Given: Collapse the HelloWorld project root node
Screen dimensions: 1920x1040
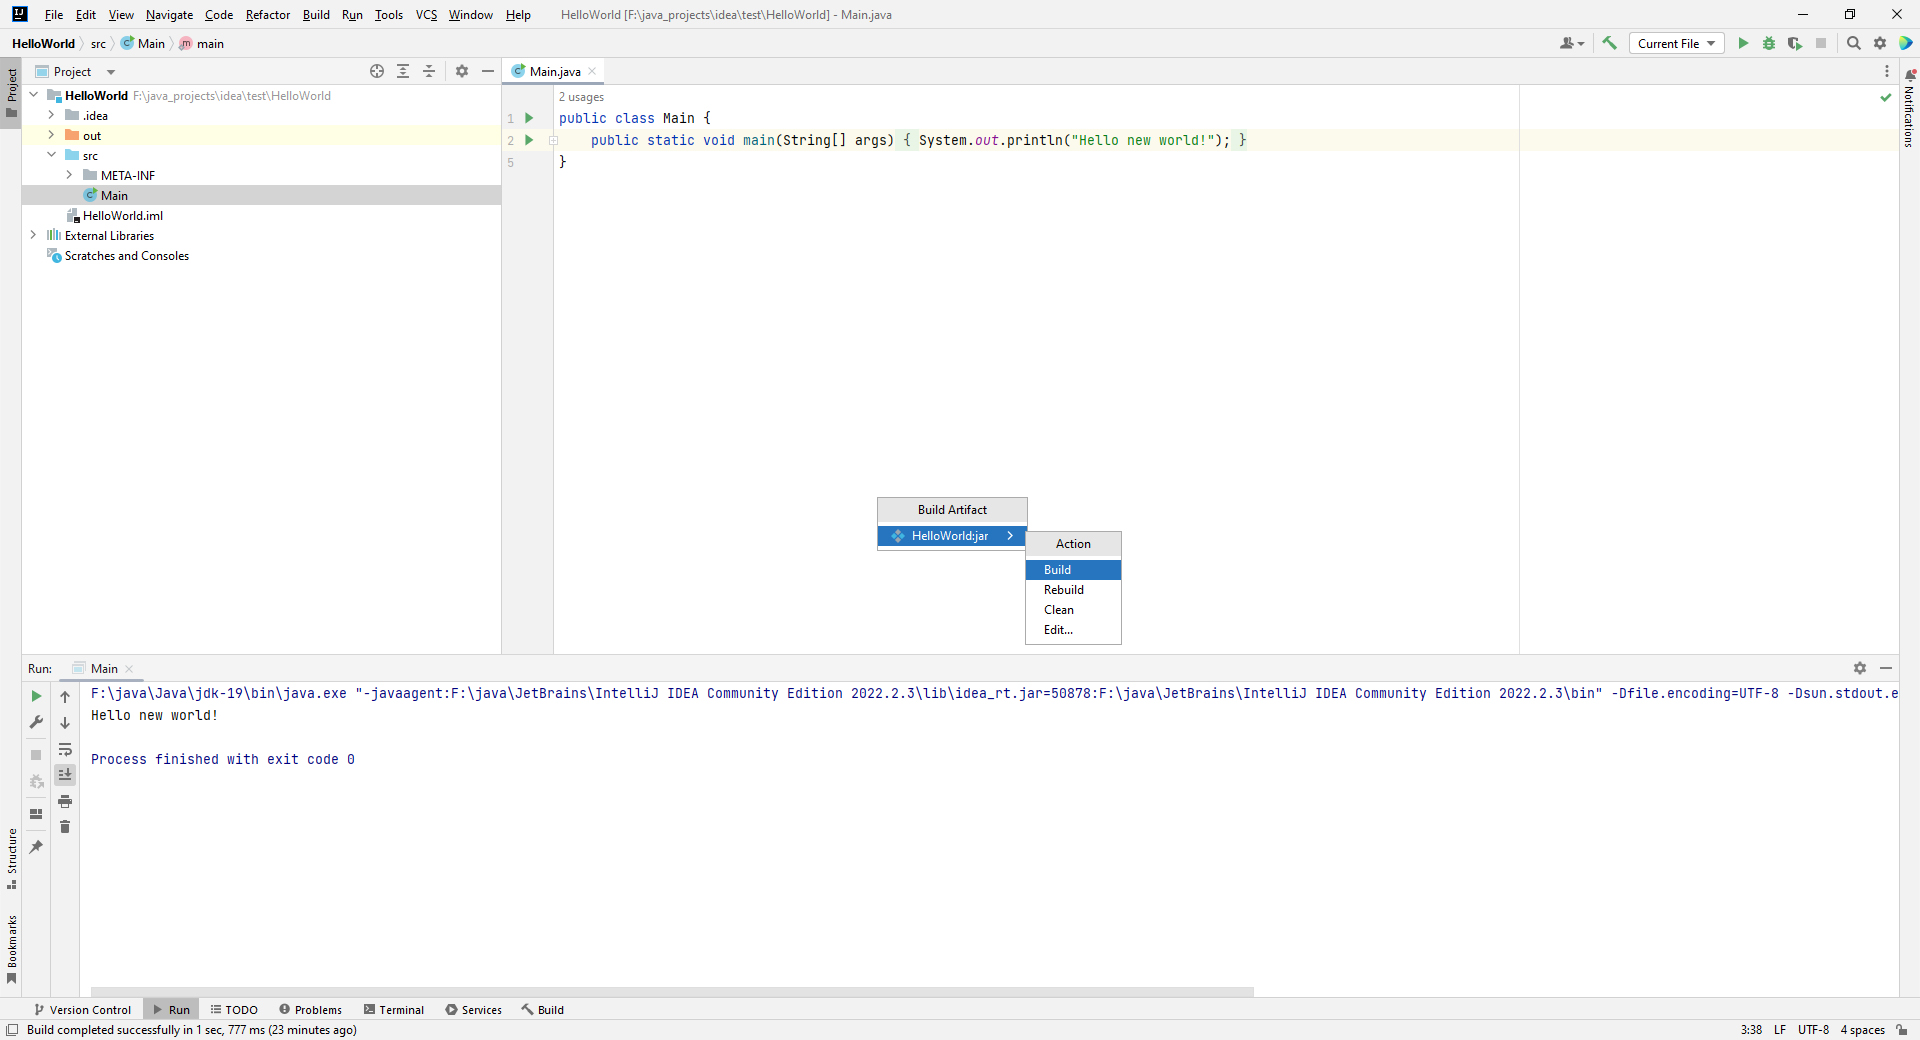Looking at the screenshot, I should point(33,95).
